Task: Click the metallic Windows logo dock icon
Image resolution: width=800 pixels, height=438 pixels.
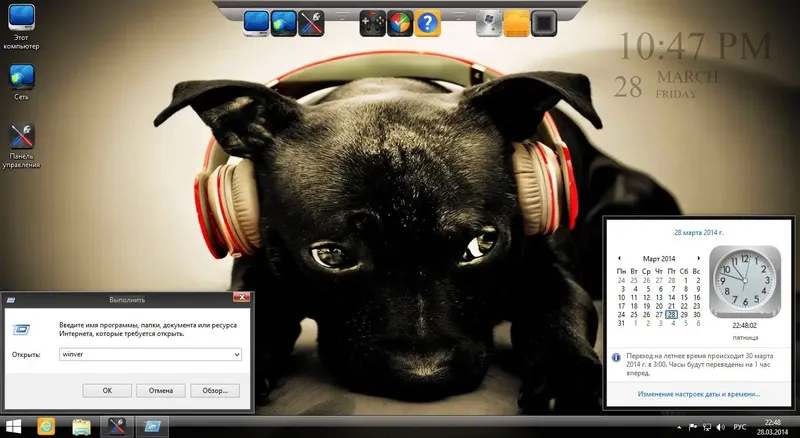Action: pos(489,23)
